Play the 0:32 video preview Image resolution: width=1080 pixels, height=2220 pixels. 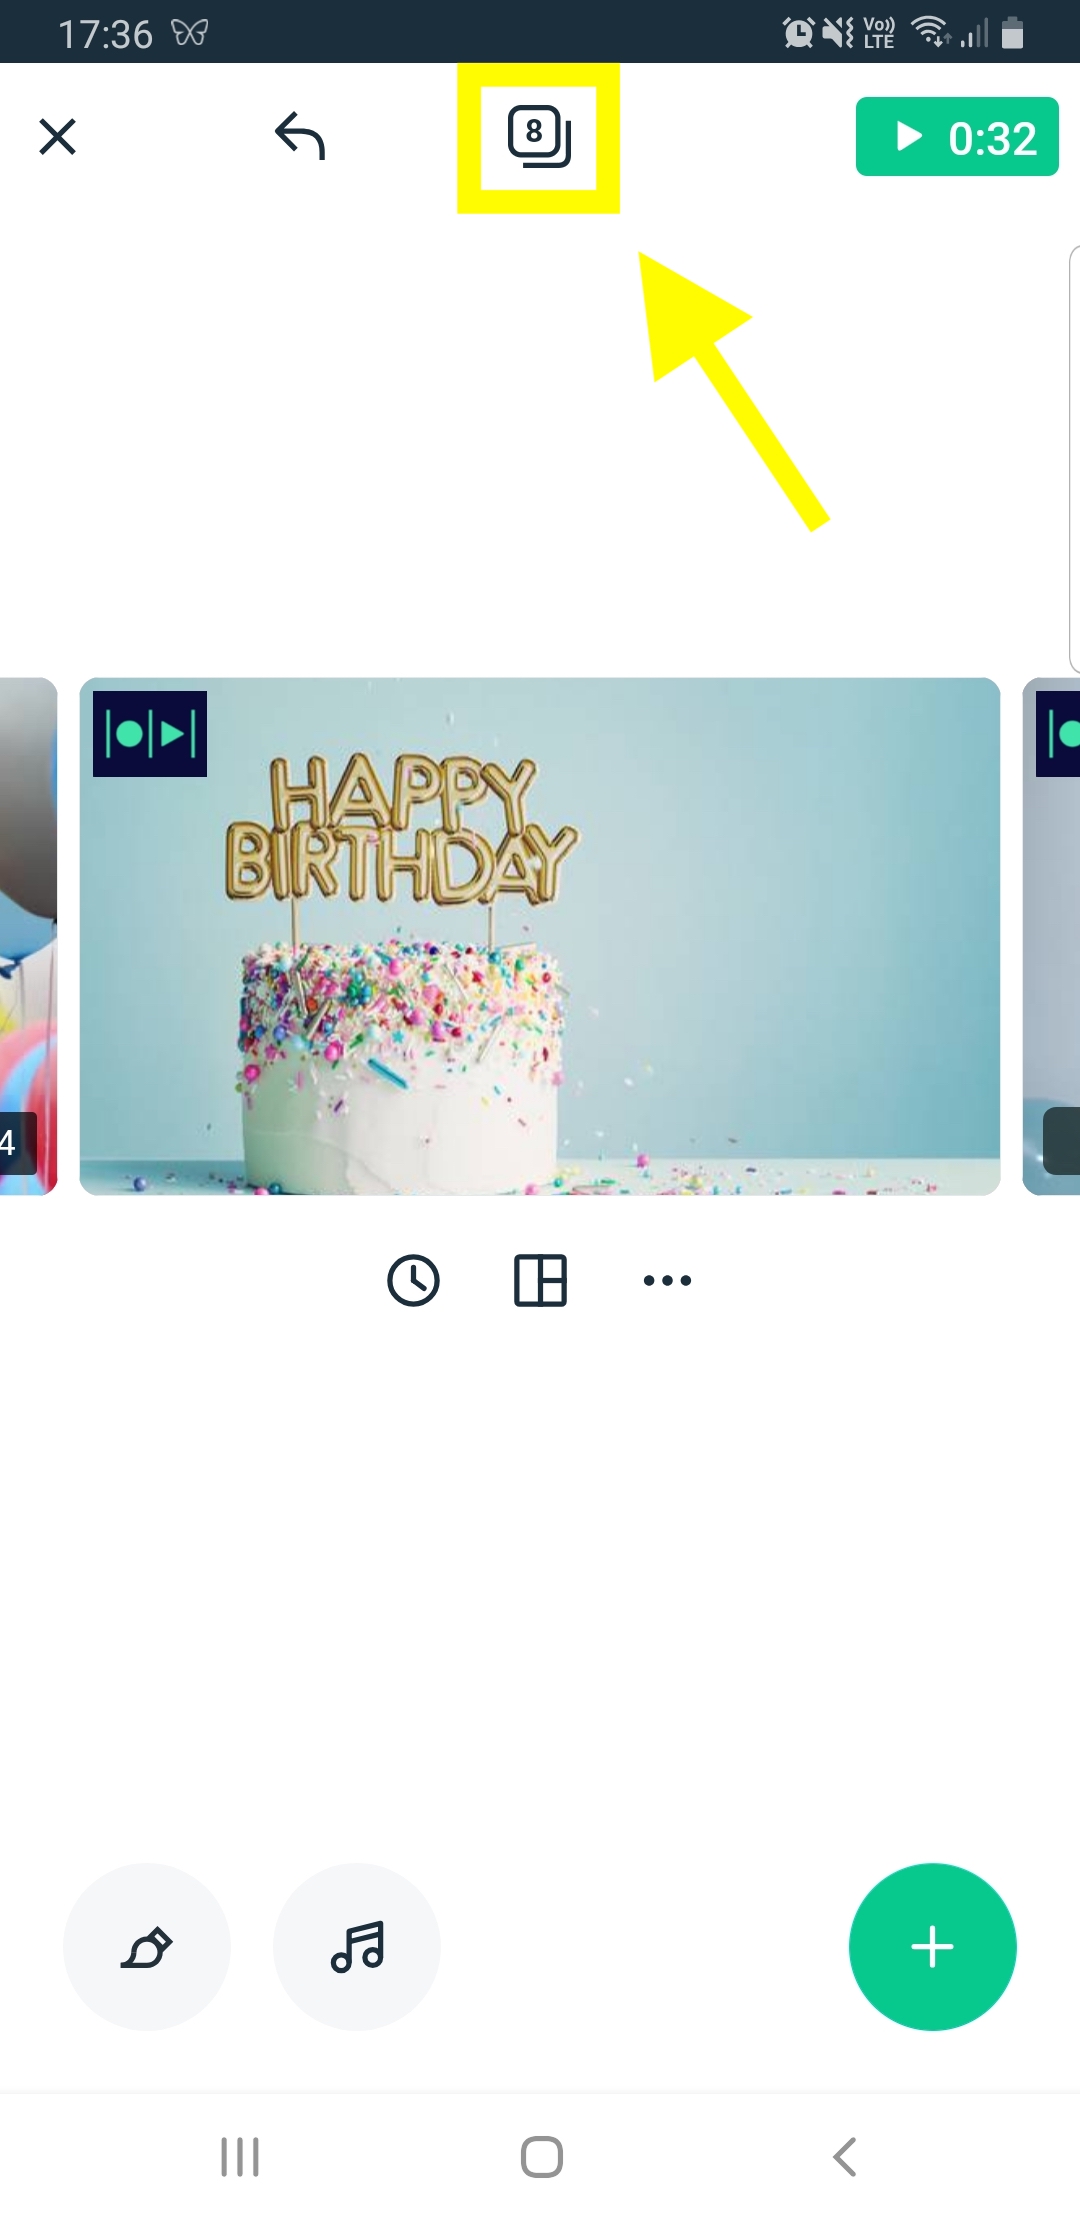957,137
